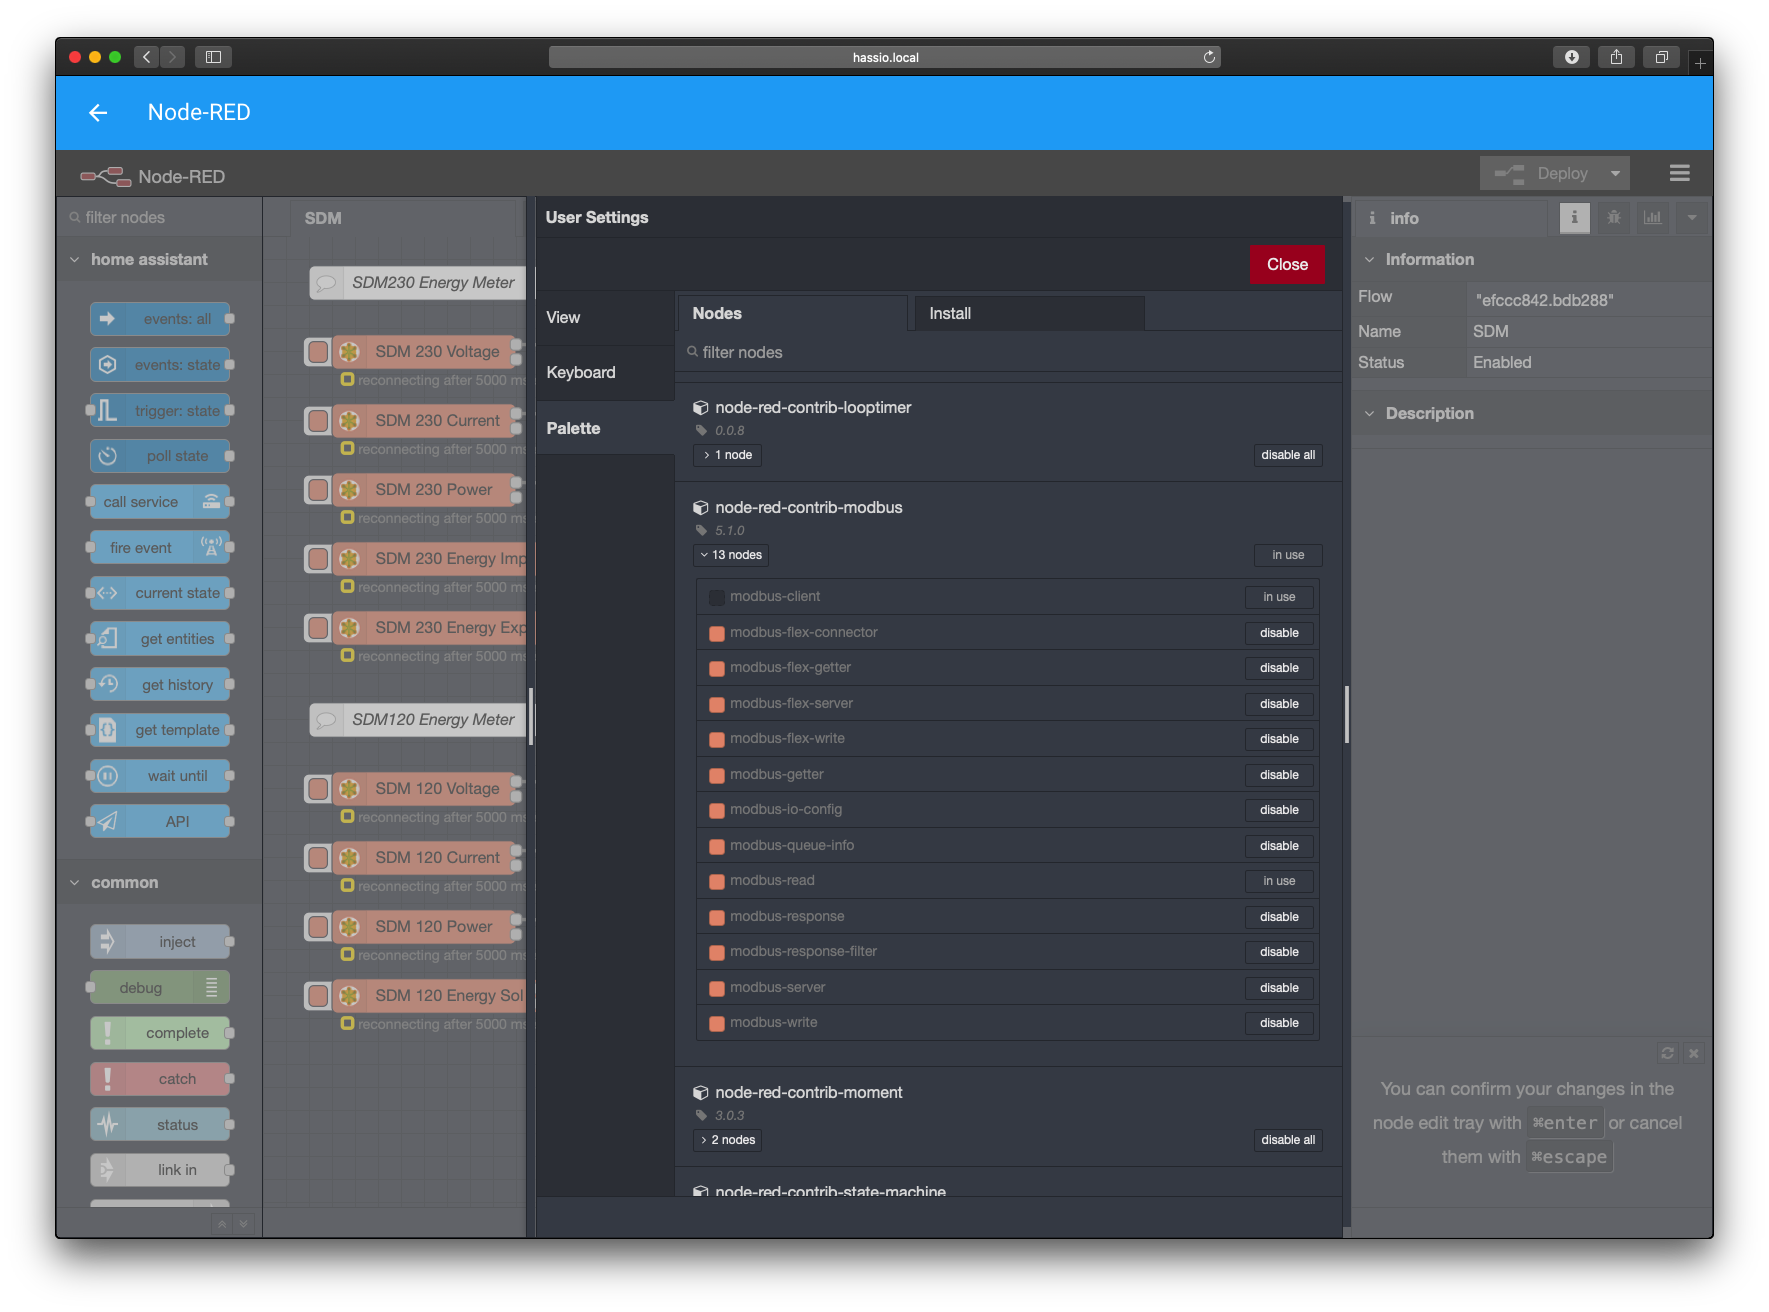Disable the modbus-queue-info node

point(1279,846)
